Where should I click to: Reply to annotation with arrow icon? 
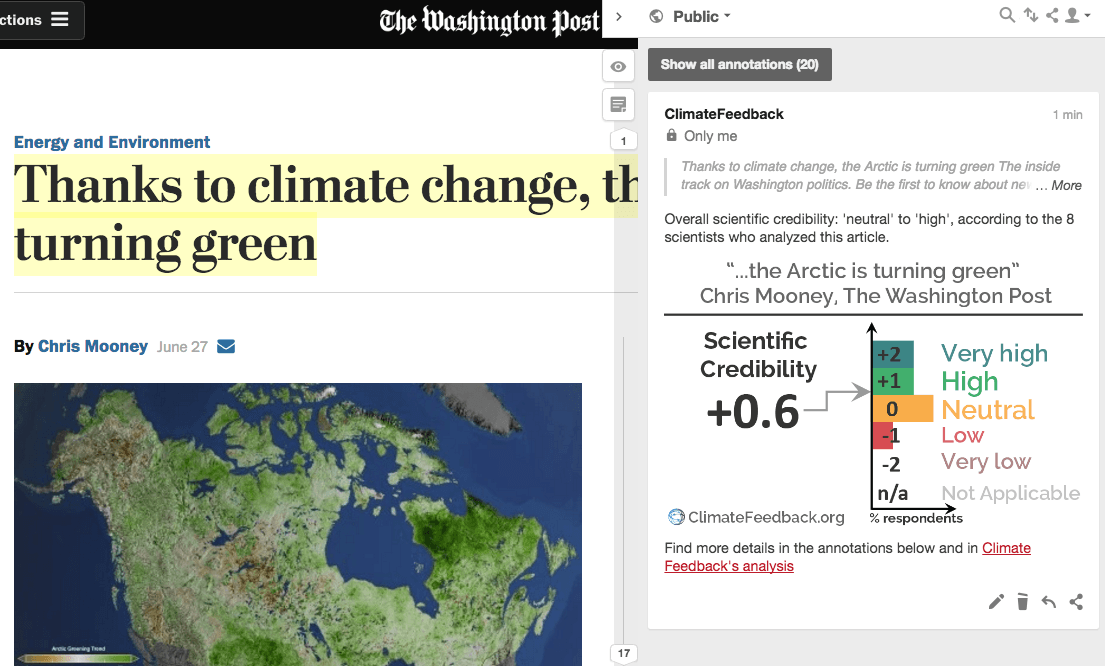tap(1049, 601)
